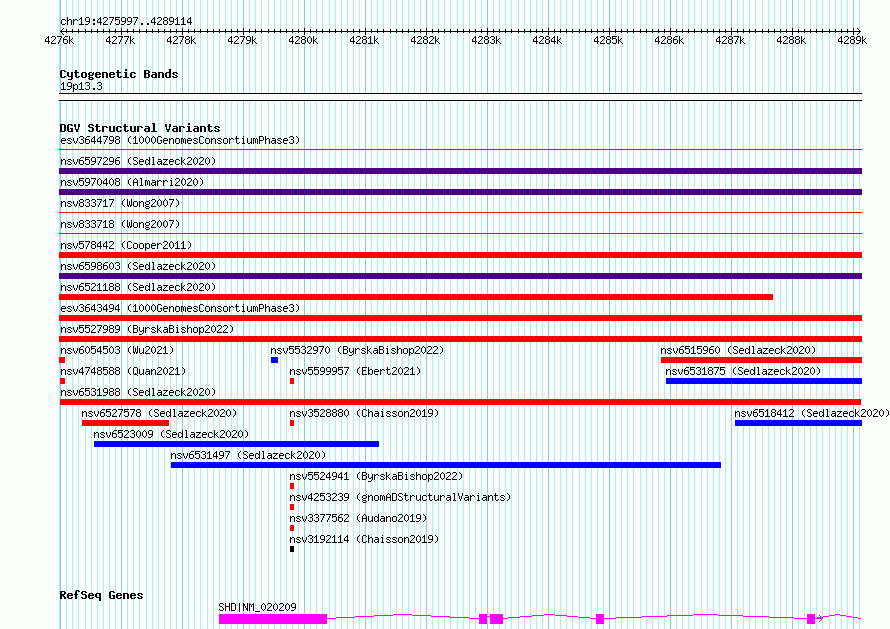Click the 4278k ruler tick label
Image resolution: width=890 pixels, height=629 pixels.
pos(181,40)
